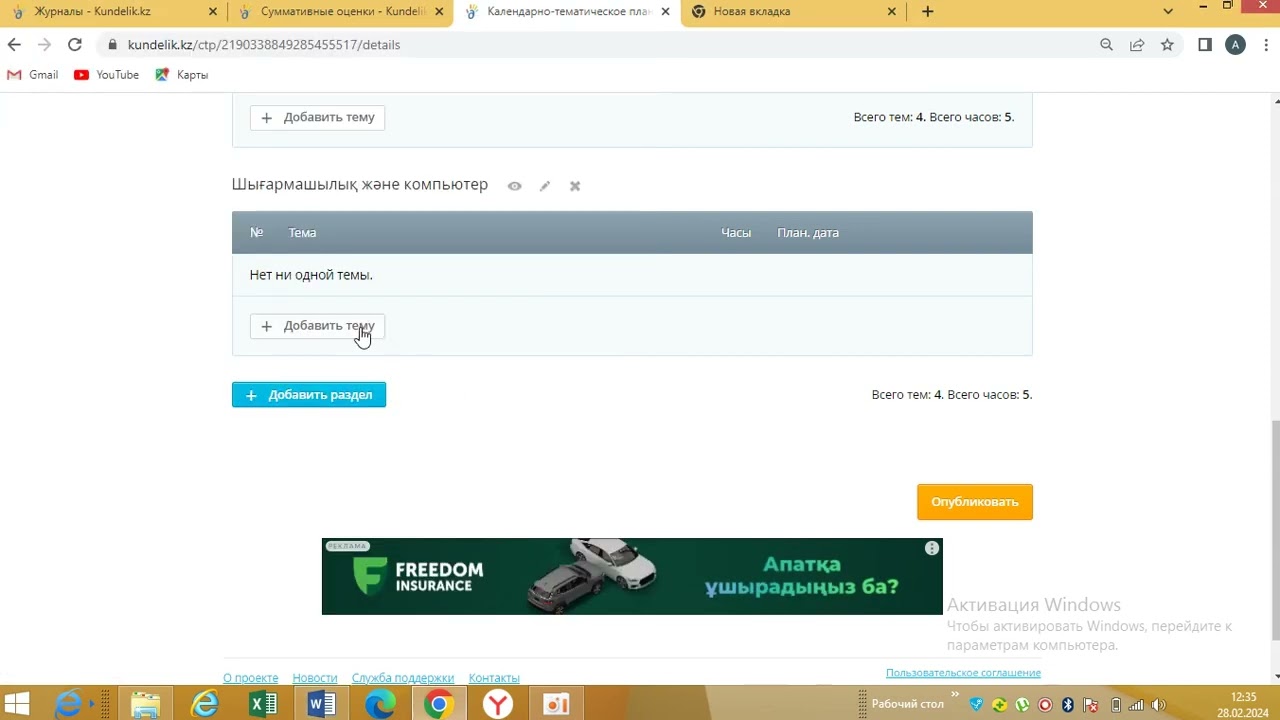Delete the Шығармашылық және компьютер section with X icon
The image size is (1280, 720).
tap(575, 186)
